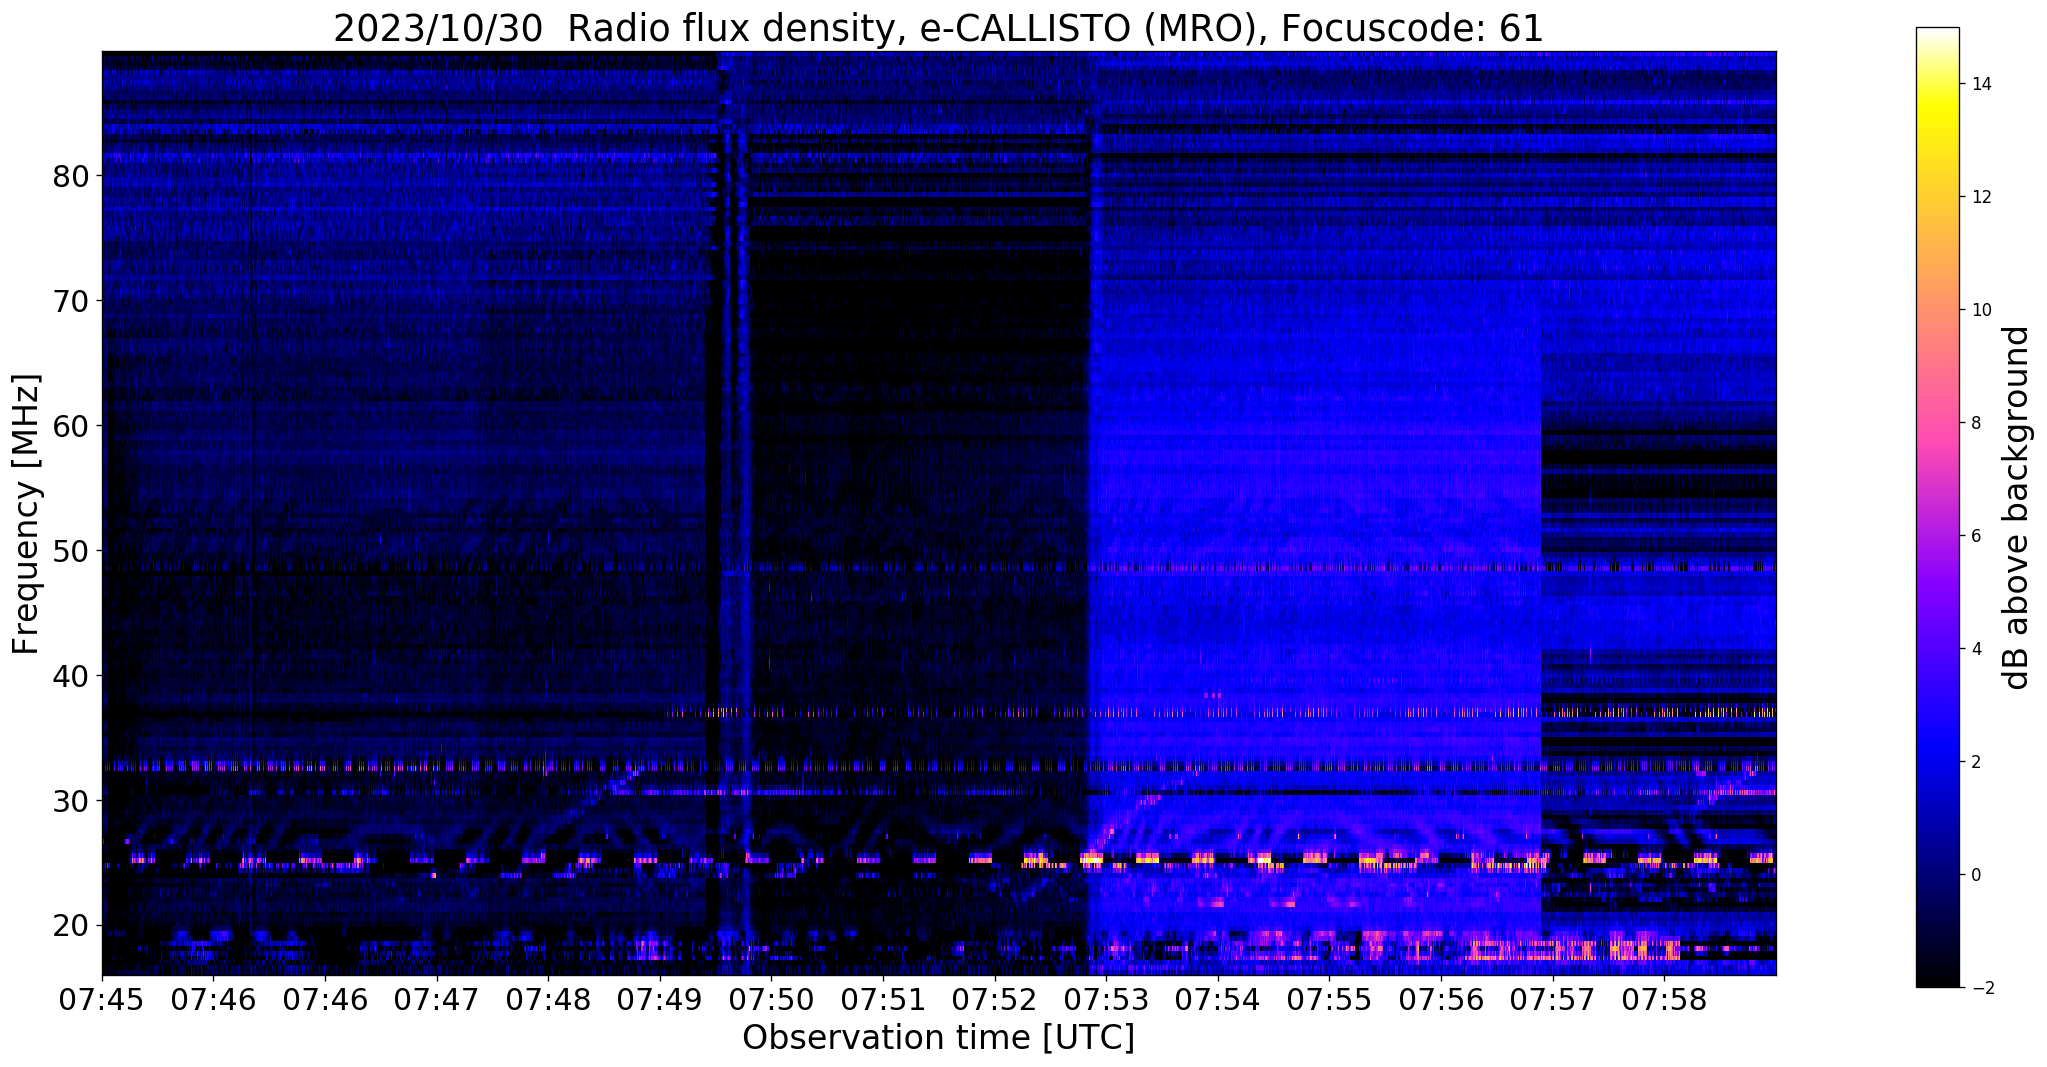Click the 40 MHz frequency tick label
Image resolution: width=2047 pixels, height=1067 pixels.
[x=70, y=676]
